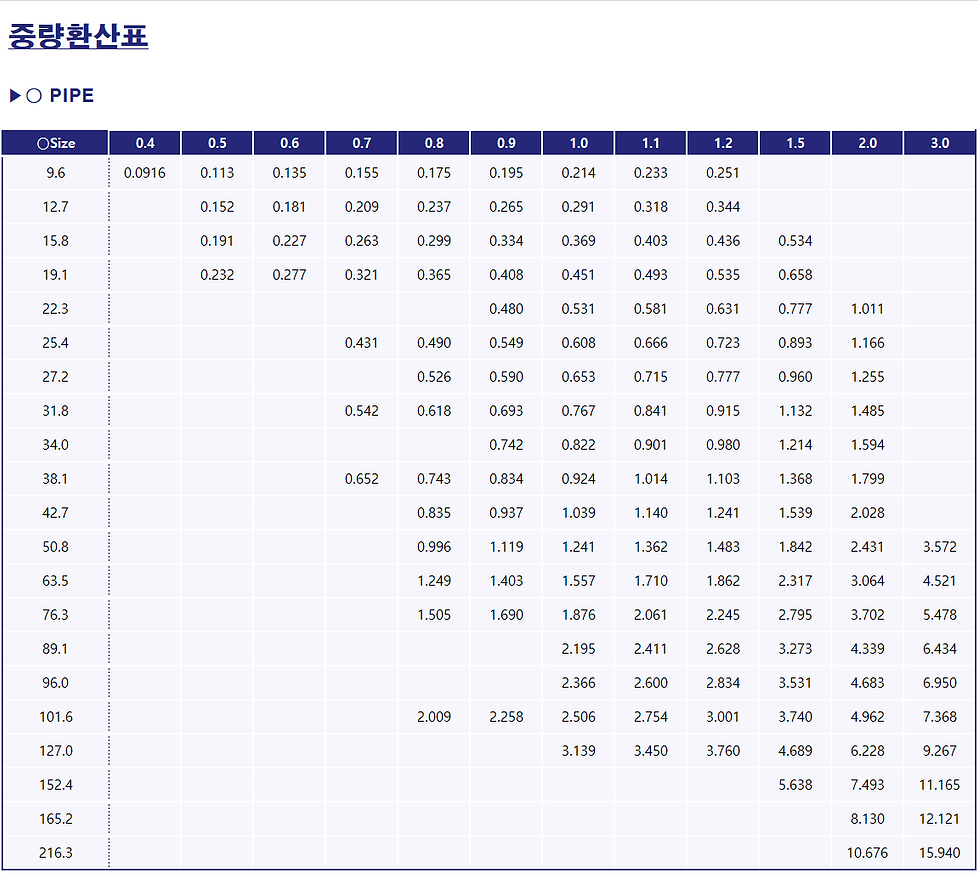978x873 pixels.
Task: Select the 15.940 weight value
Action: [939, 853]
